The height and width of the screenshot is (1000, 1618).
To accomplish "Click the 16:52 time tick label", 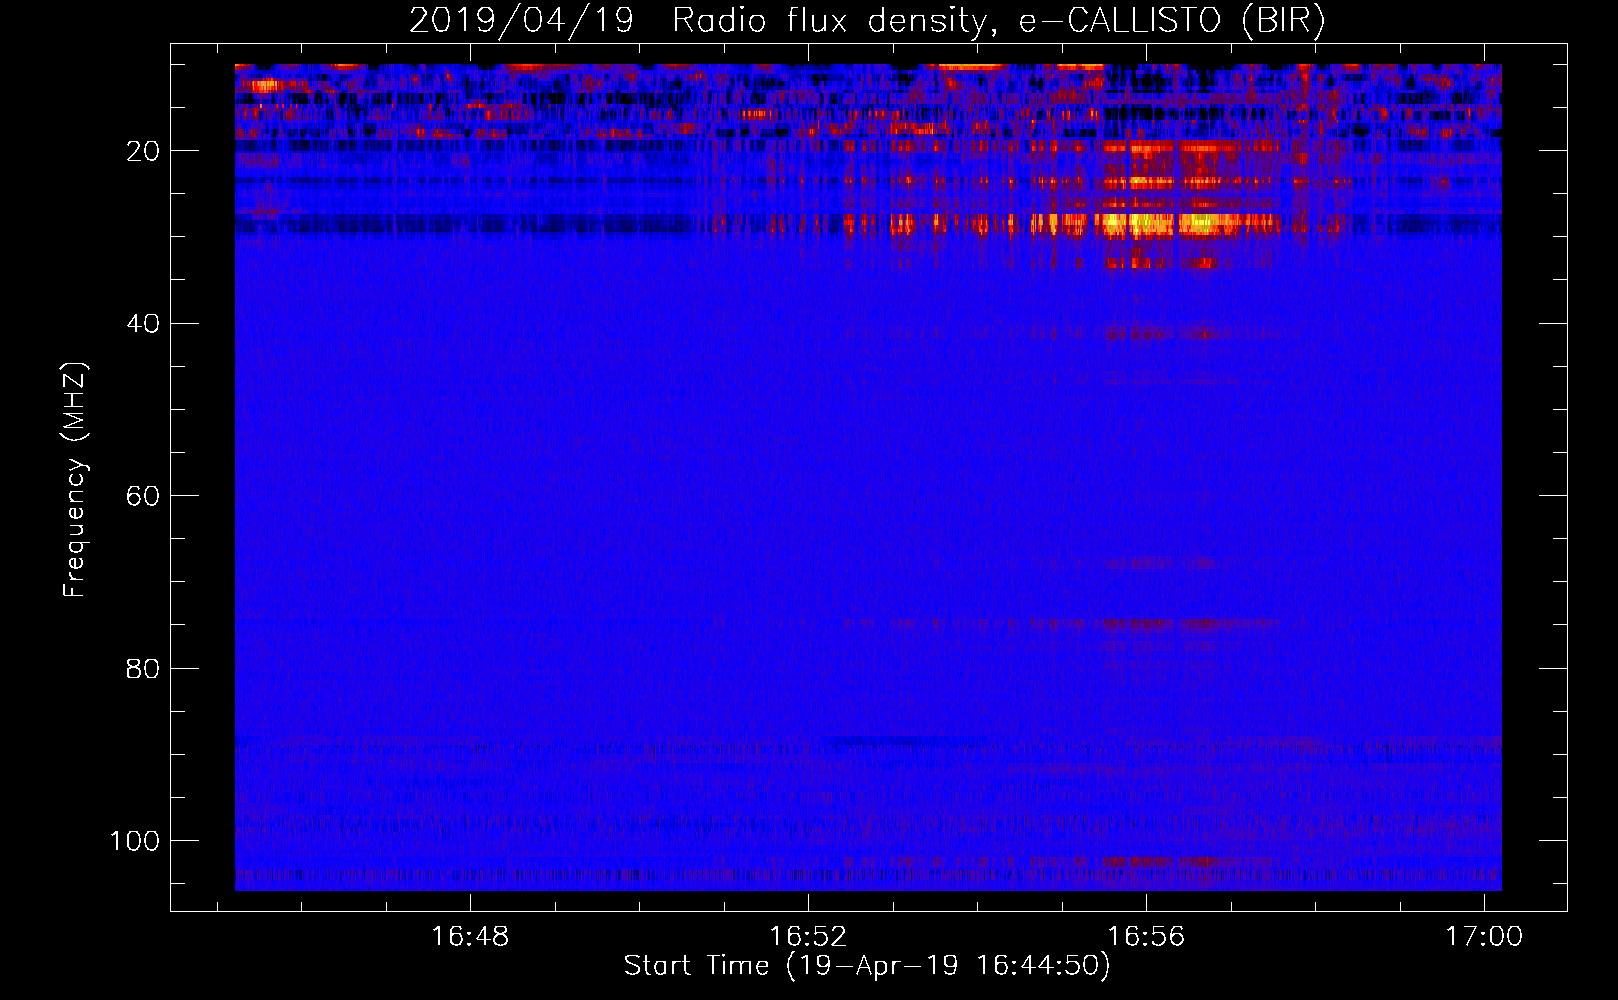I will [808, 937].
